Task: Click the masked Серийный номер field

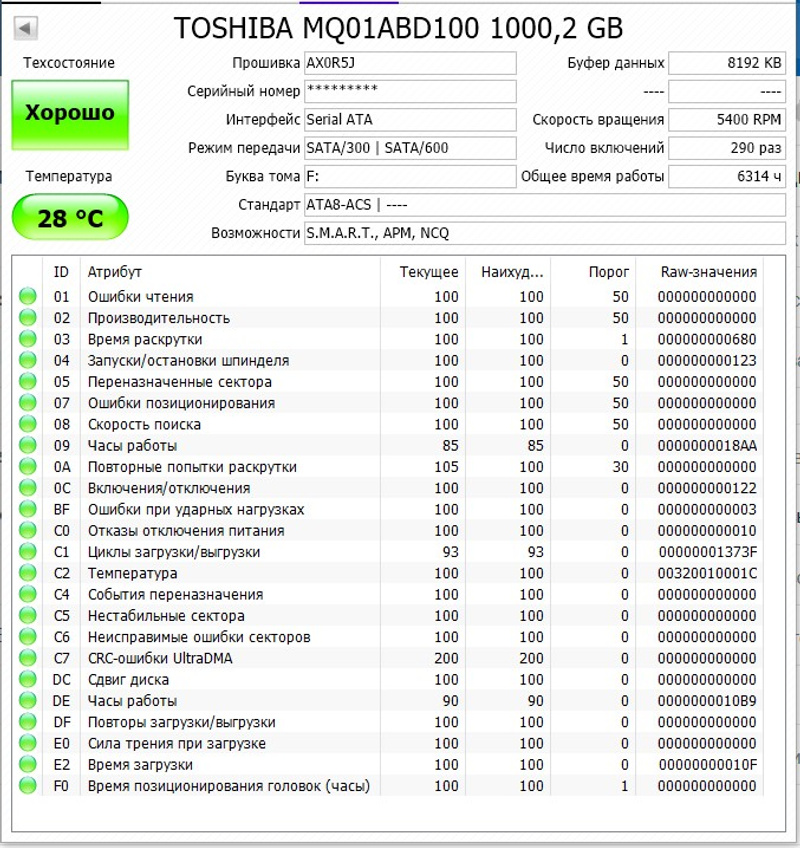Action: pyautogui.click(x=409, y=91)
